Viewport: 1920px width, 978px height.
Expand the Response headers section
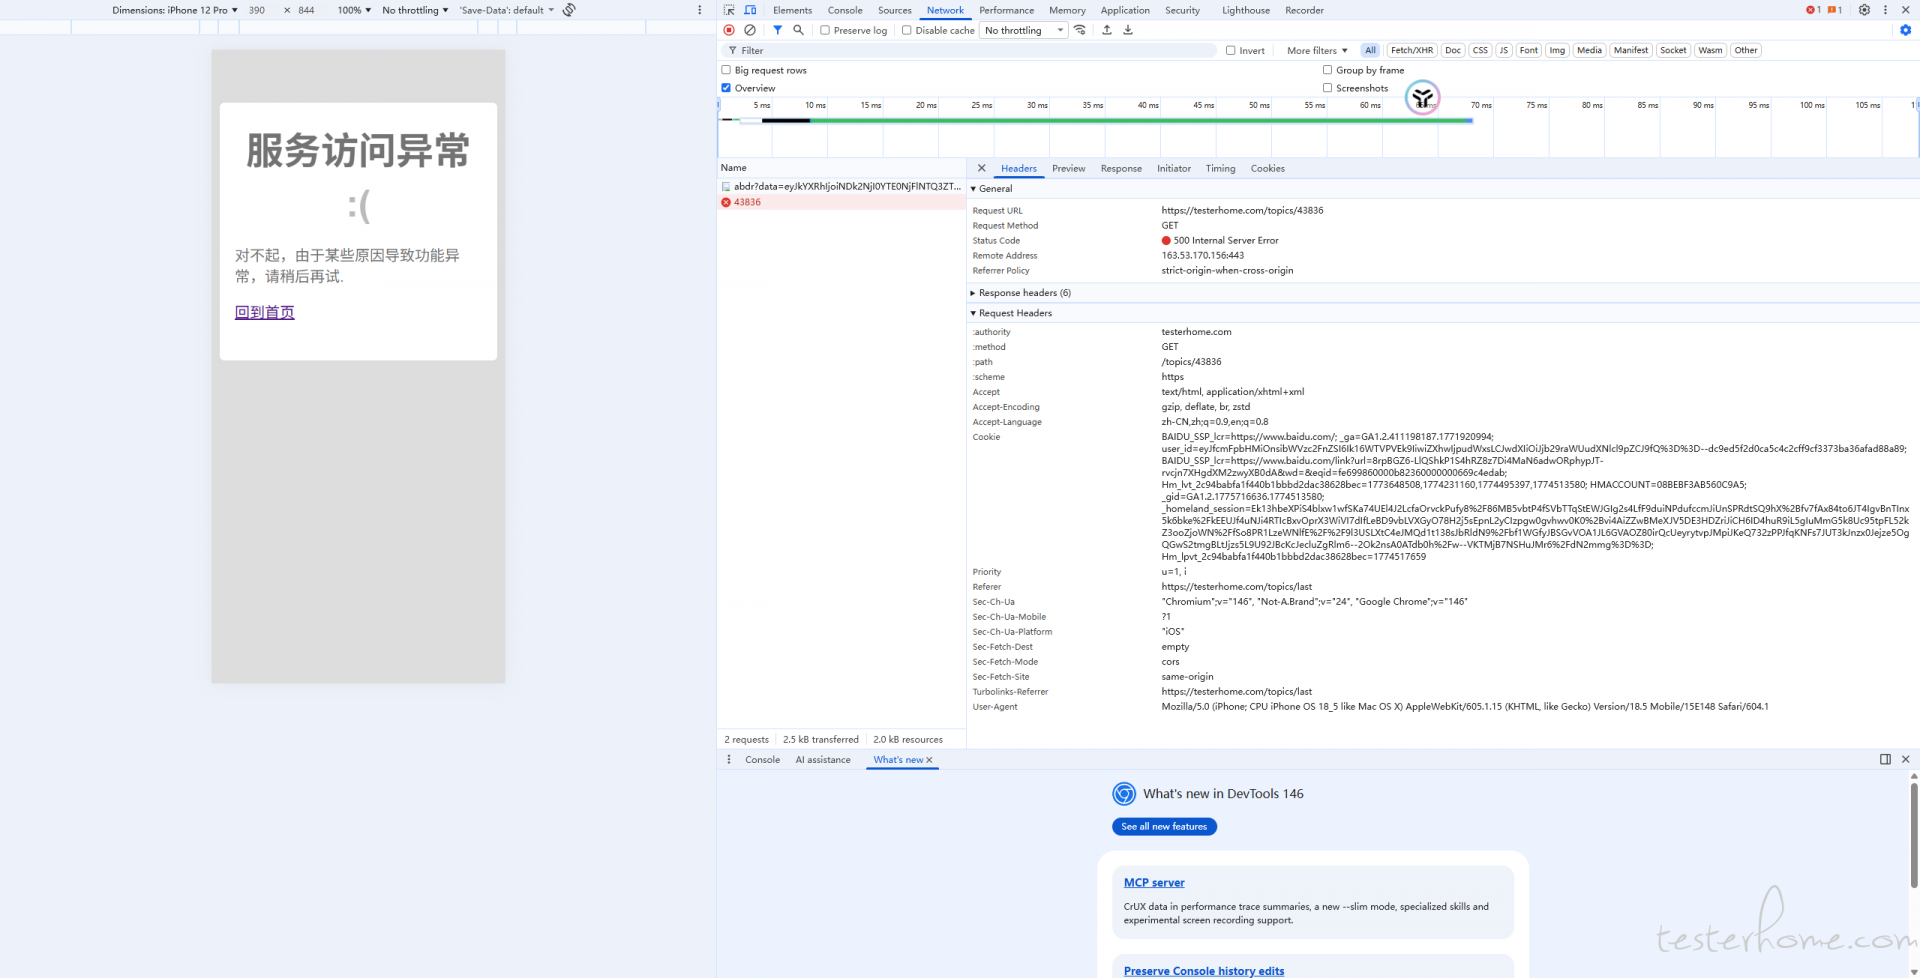click(x=1024, y=293)
